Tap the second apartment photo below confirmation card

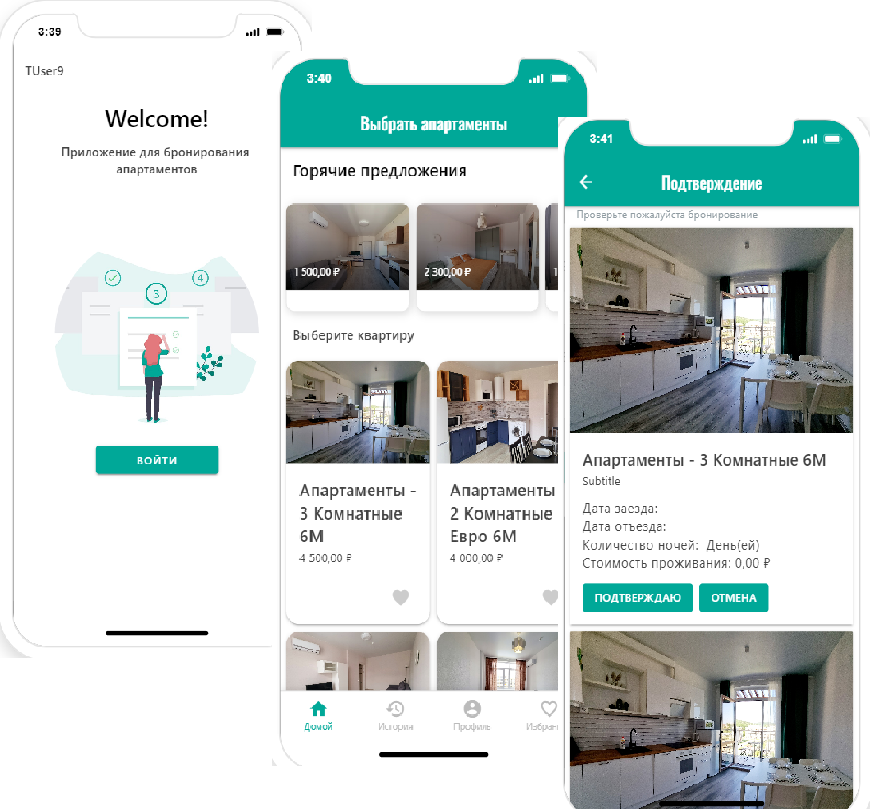pyautogui.click(x=711, y=719)
